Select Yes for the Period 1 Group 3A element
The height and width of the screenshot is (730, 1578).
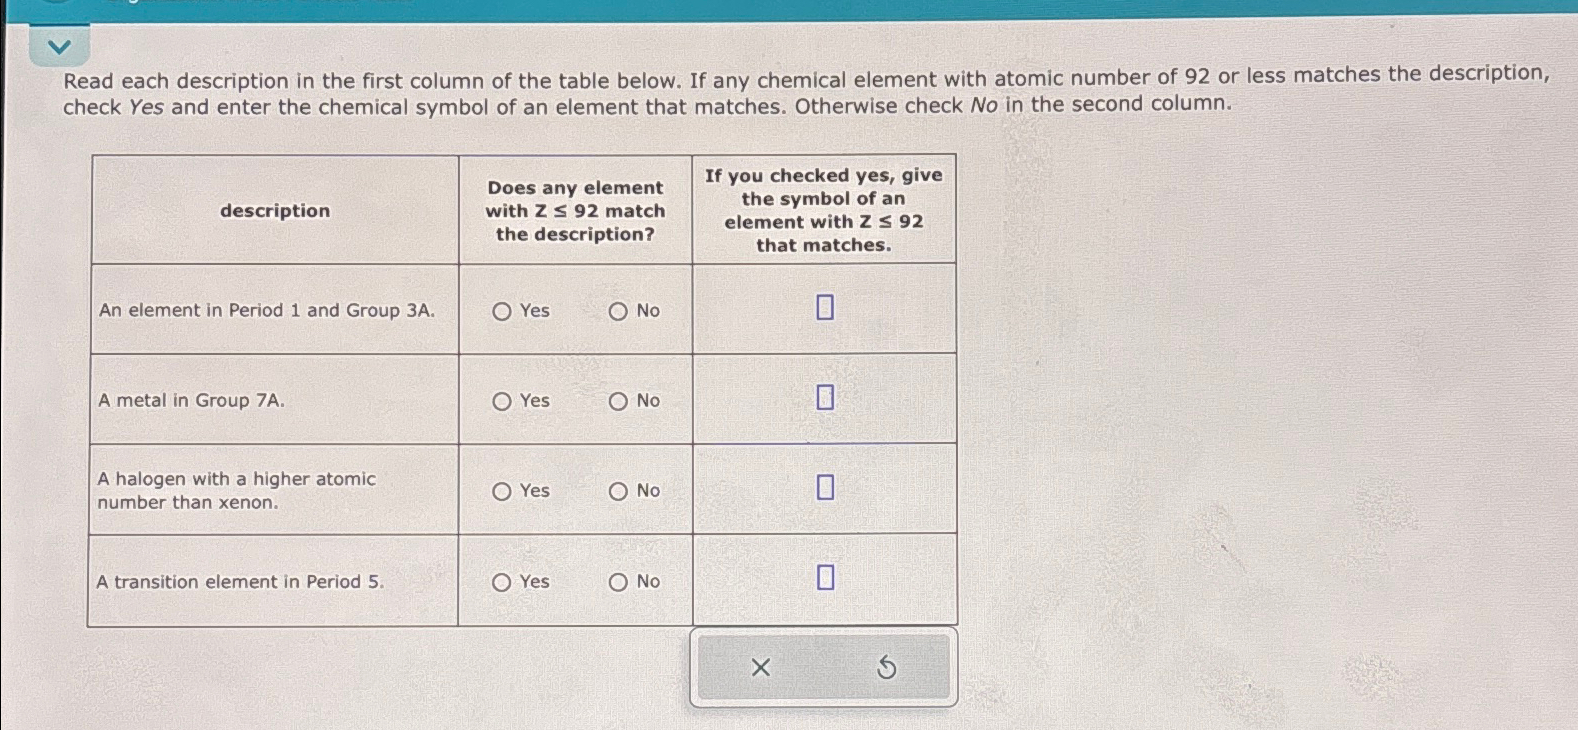(x=501, y=311)
